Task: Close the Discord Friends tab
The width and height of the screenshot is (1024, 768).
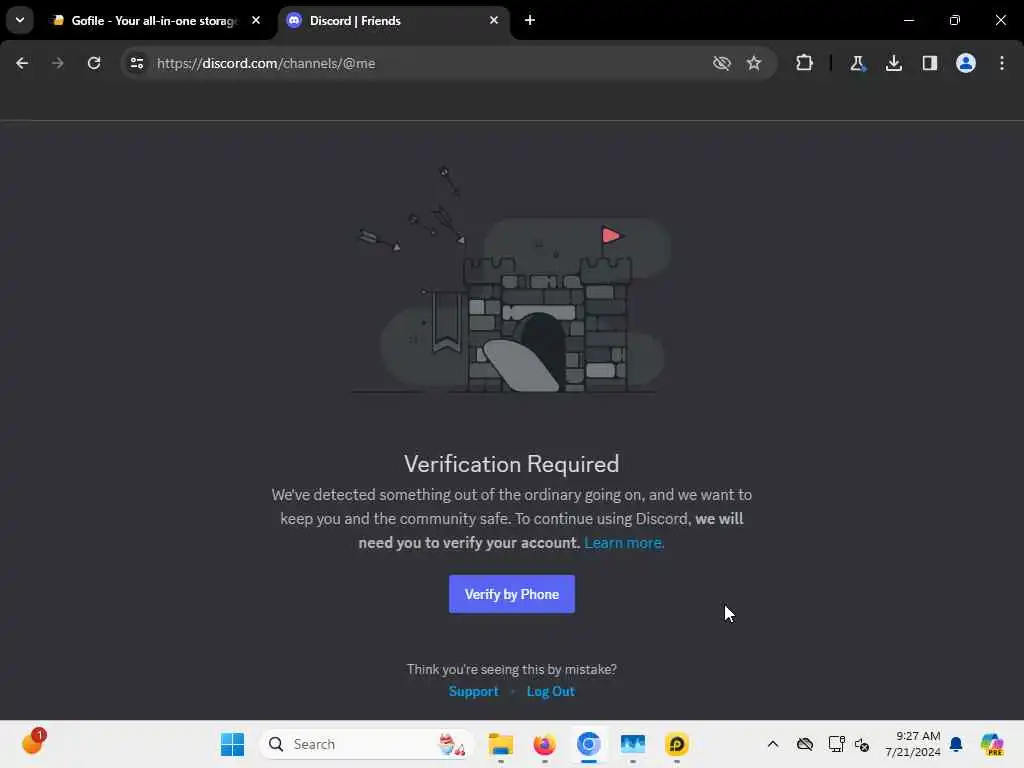Action: tap(494, 20)
